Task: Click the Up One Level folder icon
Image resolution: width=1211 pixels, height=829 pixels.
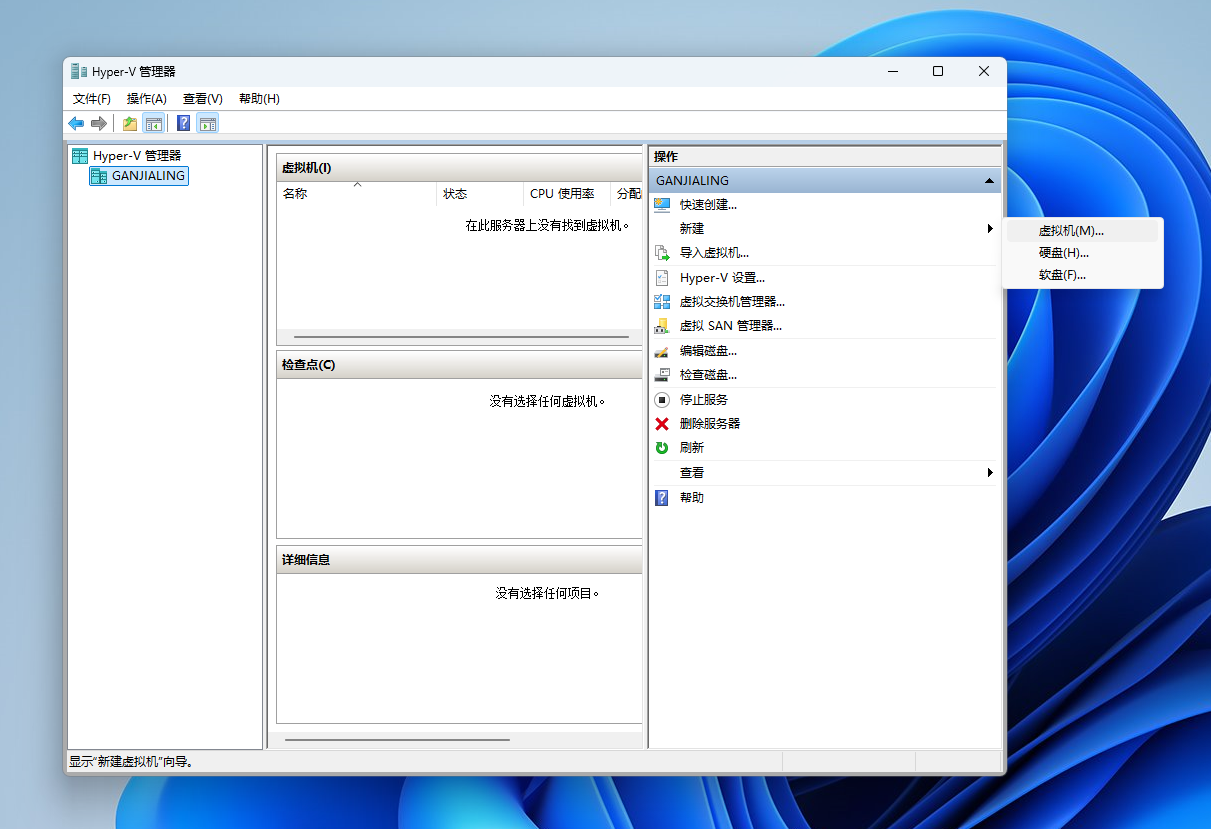Action: [x=130, y=123]
